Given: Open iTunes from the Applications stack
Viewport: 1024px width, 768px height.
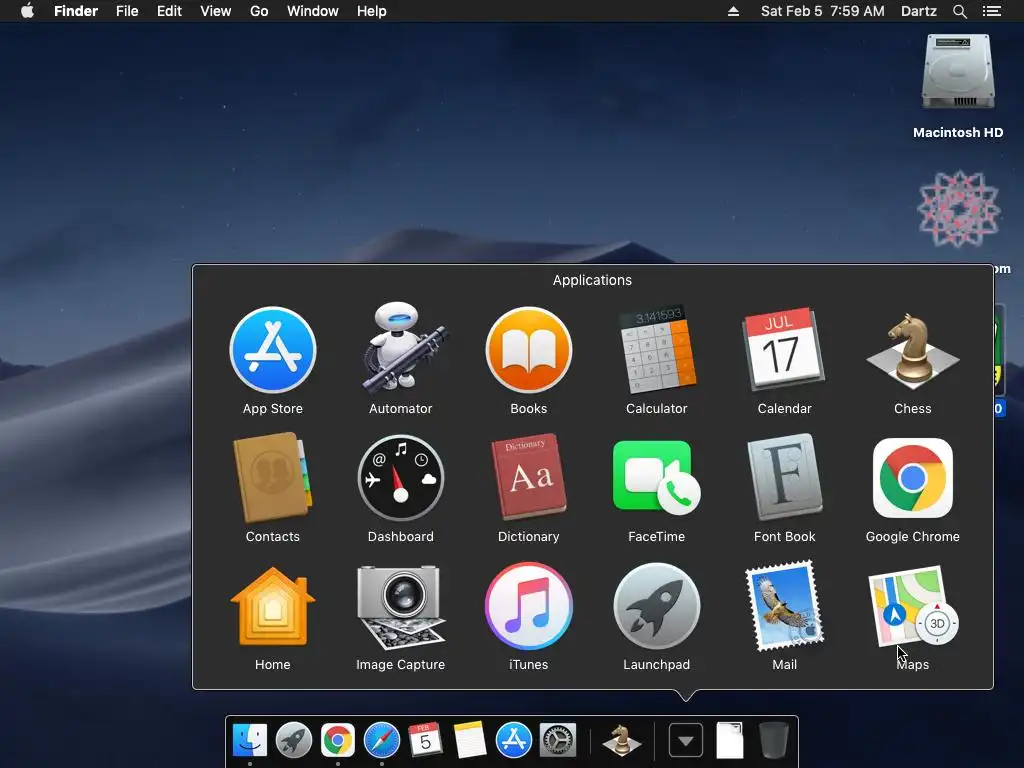Looking at the screenshot, I should (529, 606).
